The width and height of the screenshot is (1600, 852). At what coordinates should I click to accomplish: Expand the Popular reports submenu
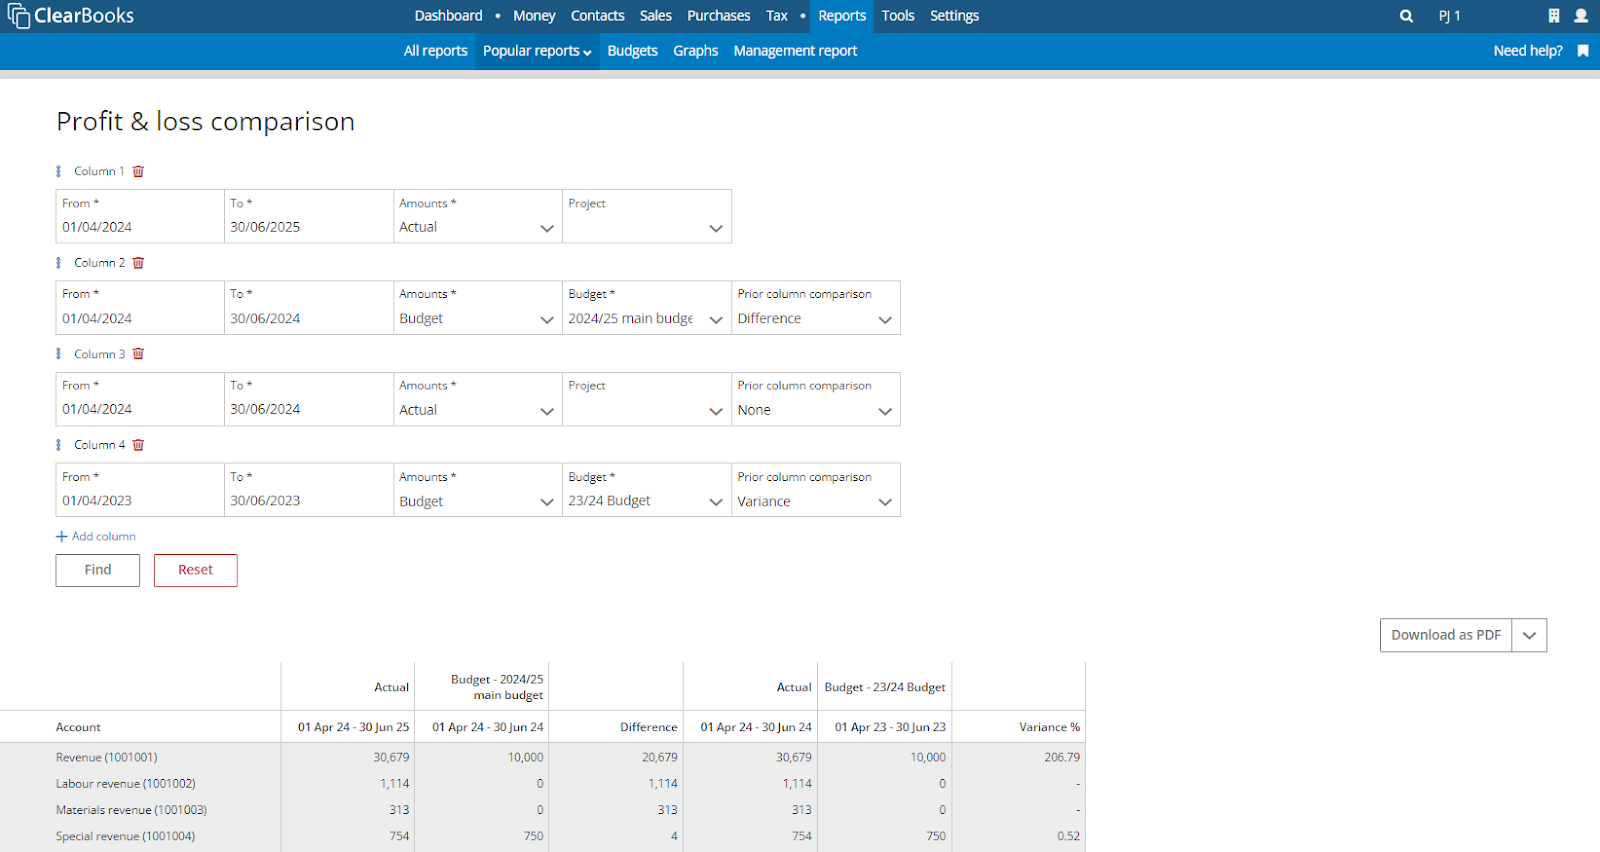pyautogui.click(x=537, y=51)
